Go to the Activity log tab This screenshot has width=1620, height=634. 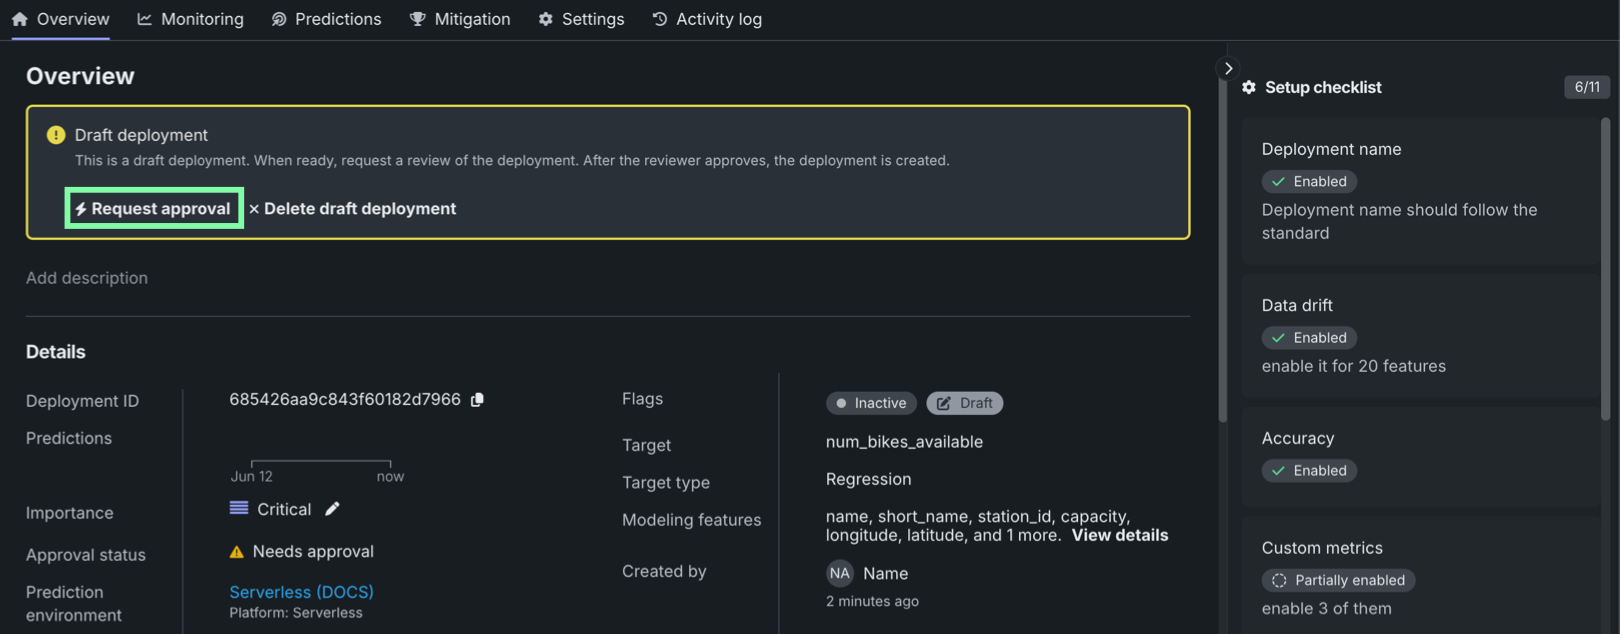[x=707, y=19]
